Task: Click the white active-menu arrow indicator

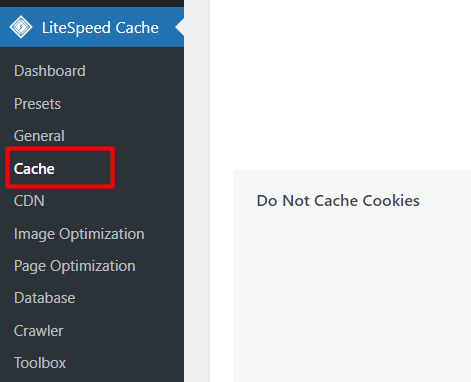Action: coord(180,27)
